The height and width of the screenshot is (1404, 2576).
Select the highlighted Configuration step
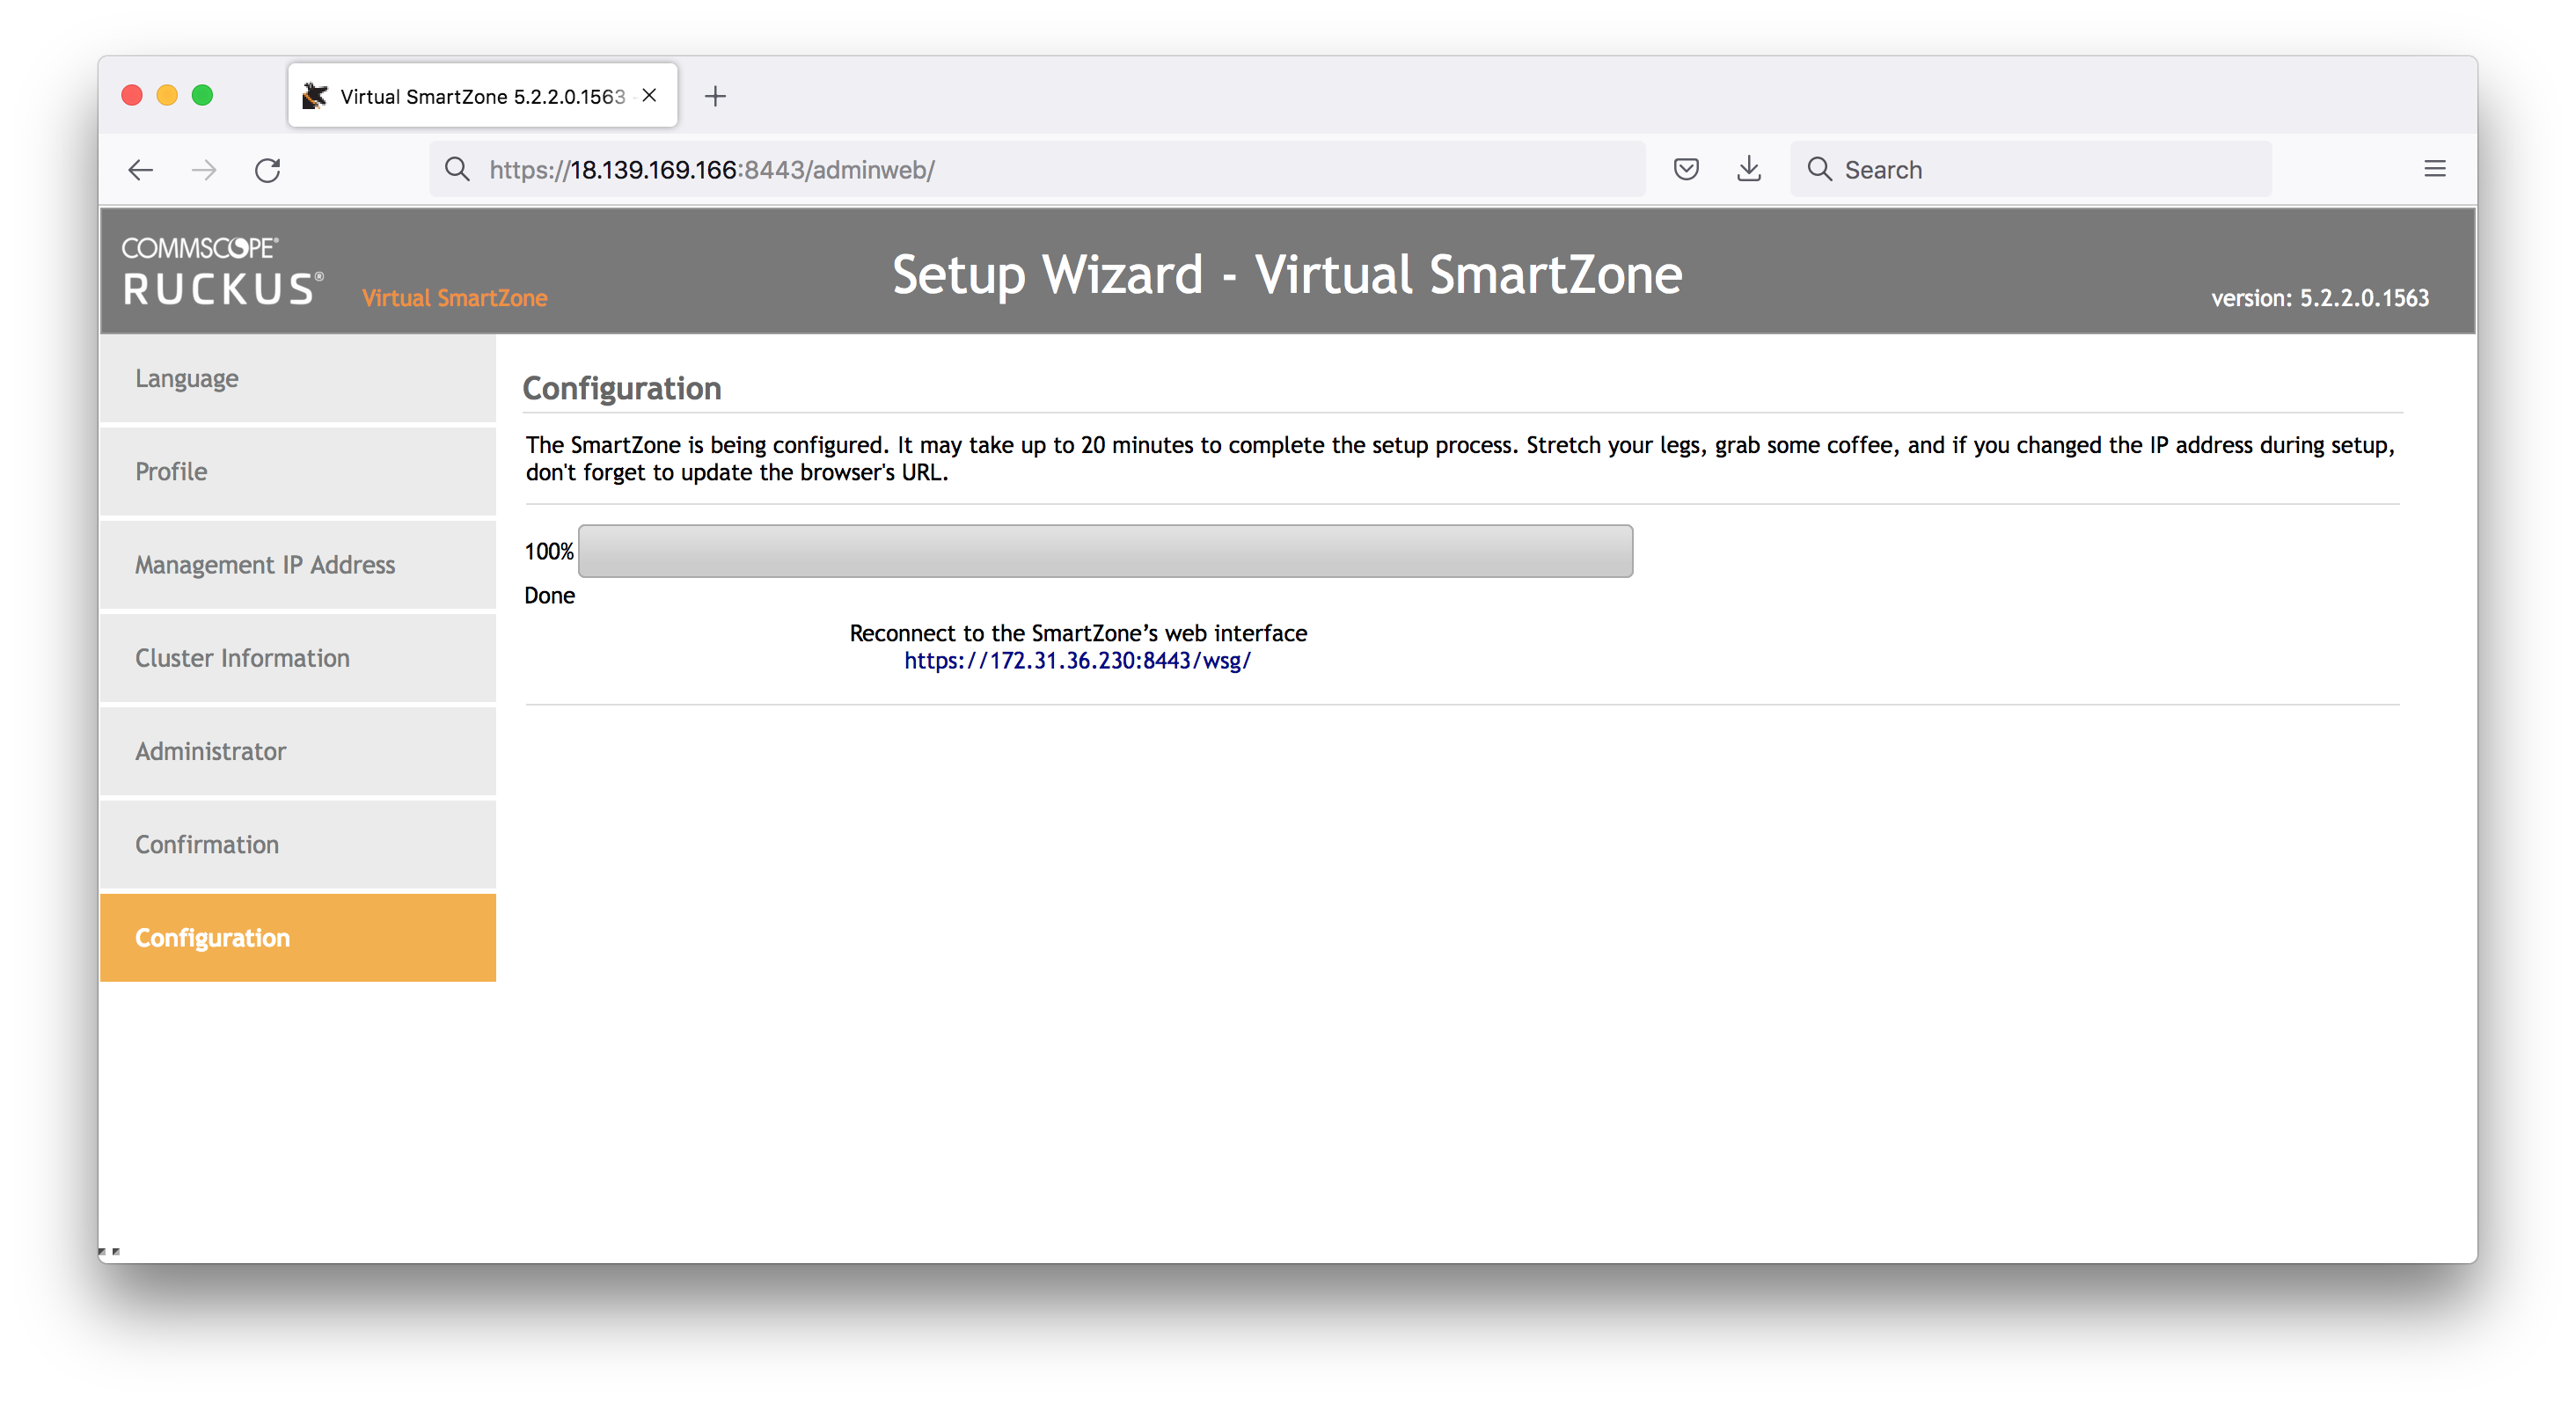[x=298, y=938]
